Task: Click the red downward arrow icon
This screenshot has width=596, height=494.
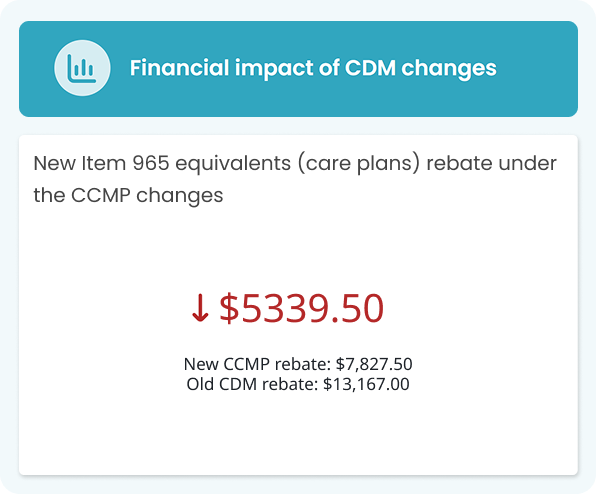Action: pyautogui.click(x=200, y=308)
